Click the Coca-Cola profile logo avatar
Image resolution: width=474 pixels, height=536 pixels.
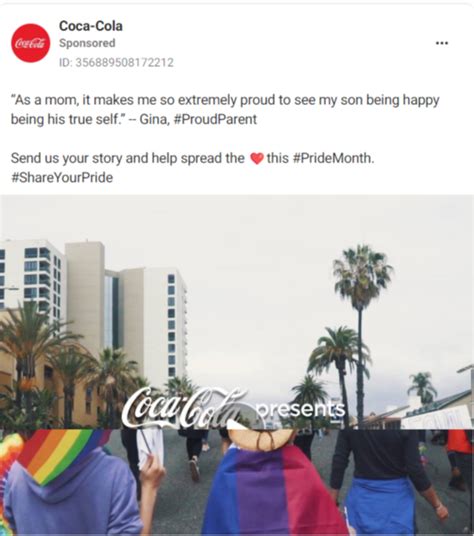(x=31, y=43)
